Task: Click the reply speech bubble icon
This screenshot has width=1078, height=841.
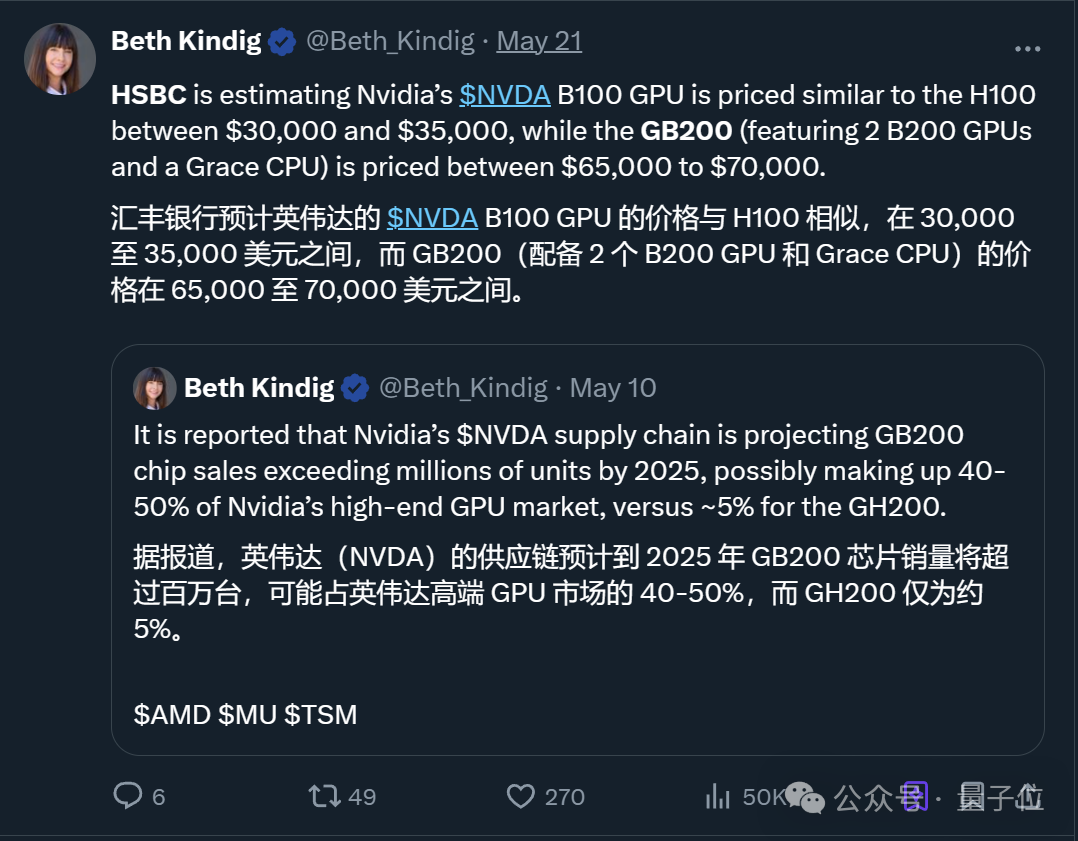Action: pyautogui.click(x=127, y=796)
